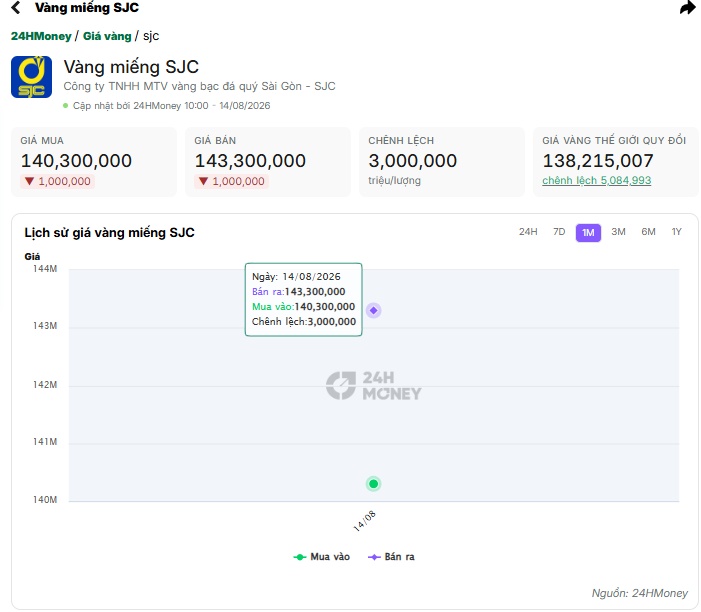
Task: Click the Giá axis title
Action: click(x=32, y=257)
